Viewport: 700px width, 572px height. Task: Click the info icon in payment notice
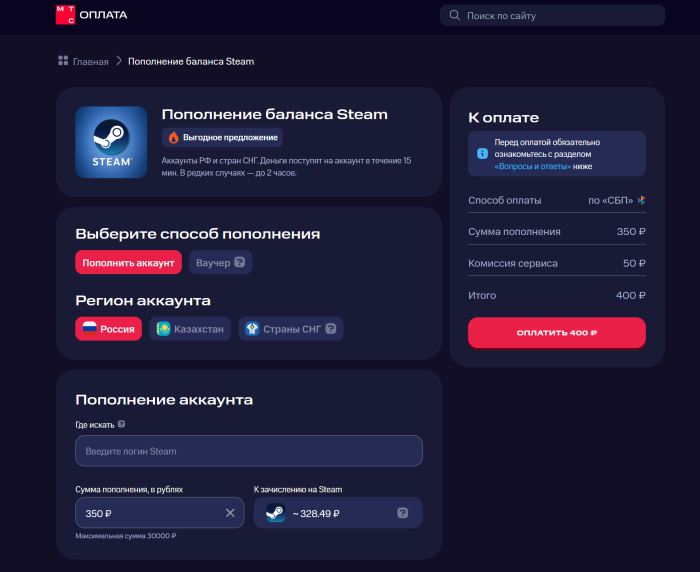(482, 154)
